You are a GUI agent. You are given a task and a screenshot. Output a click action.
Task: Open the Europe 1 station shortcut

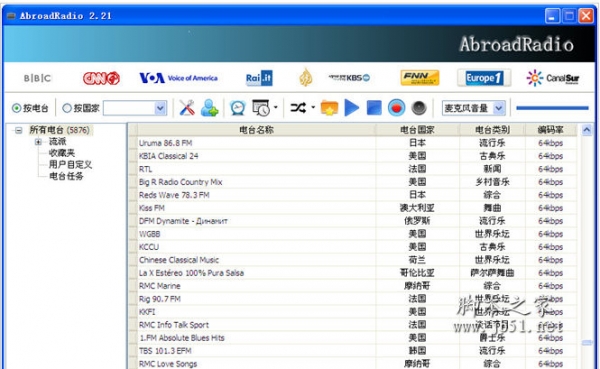tap(484, 78)
